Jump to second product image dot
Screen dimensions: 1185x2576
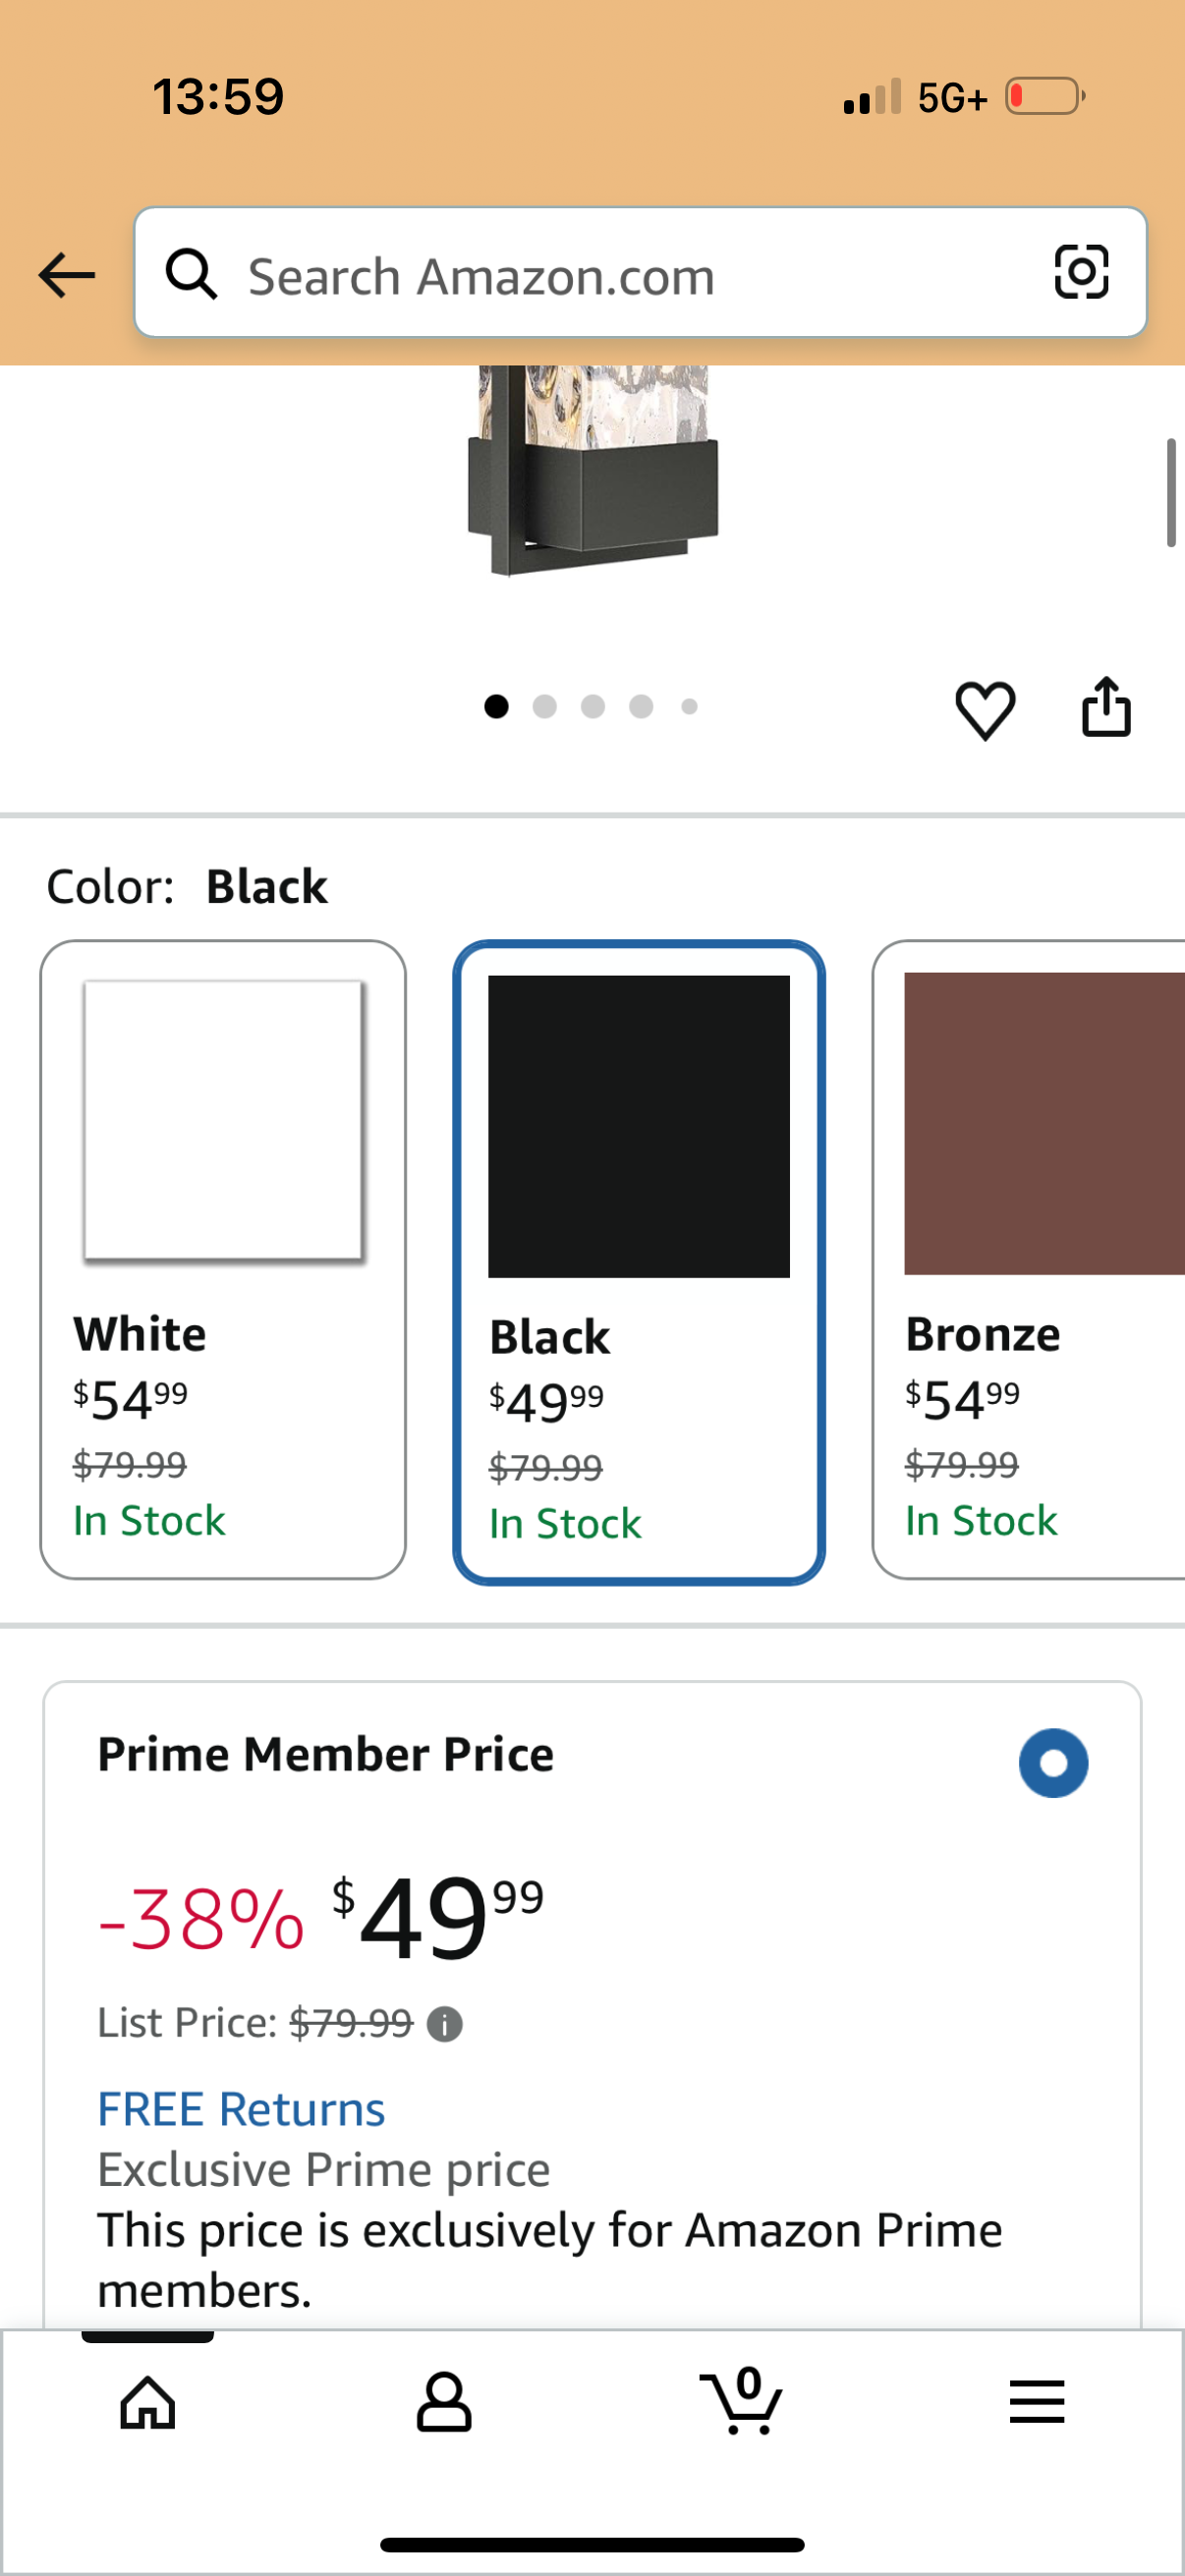pos(545,707)
